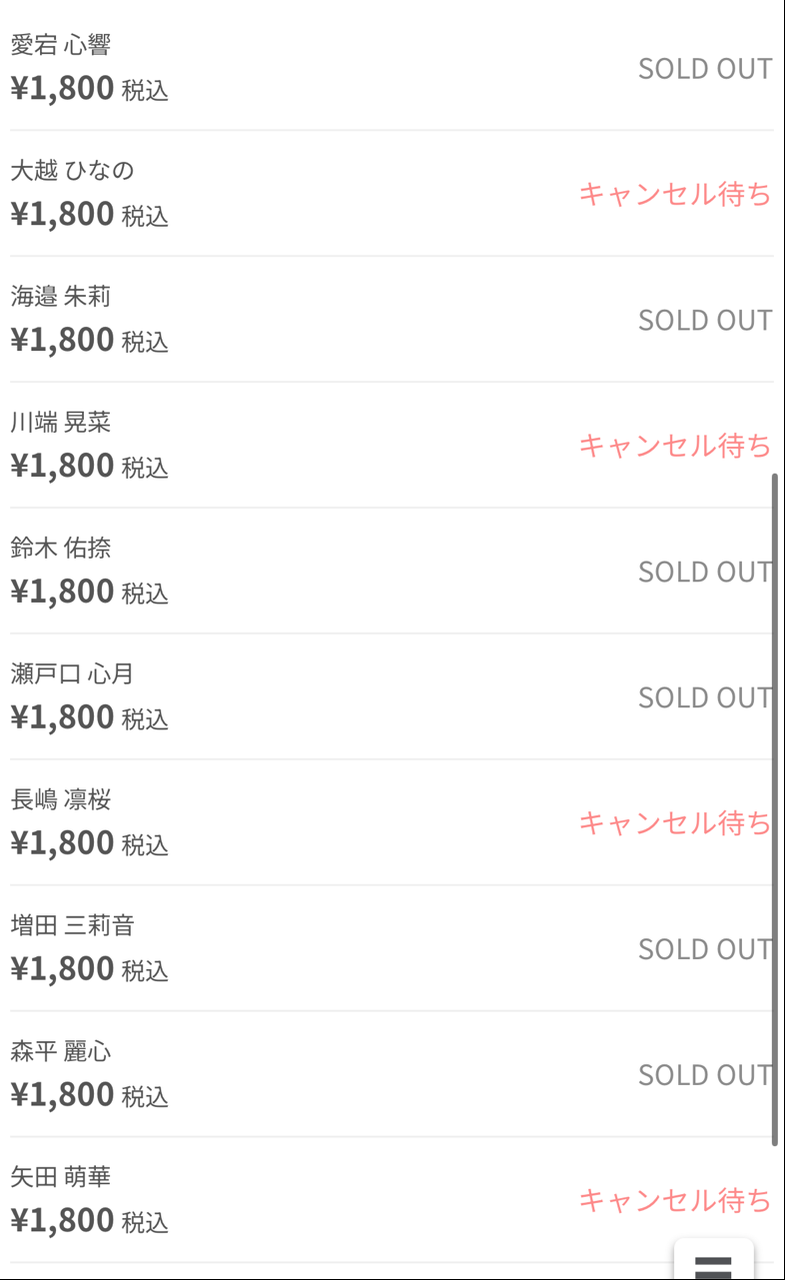Image resolution: width=785 pixels, height=1280 pixels.
Task: Select the 大越 ひなの ticket name
Action: [x=72, y=171]
